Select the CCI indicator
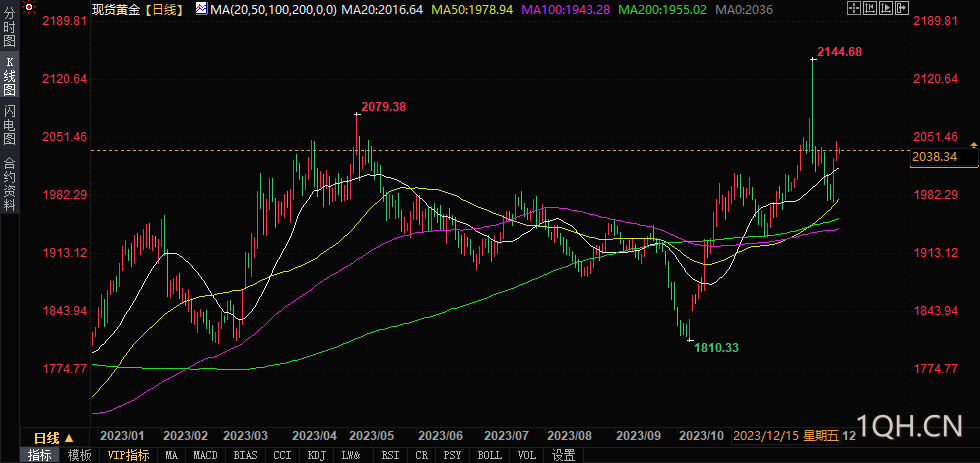 point(282,456)
